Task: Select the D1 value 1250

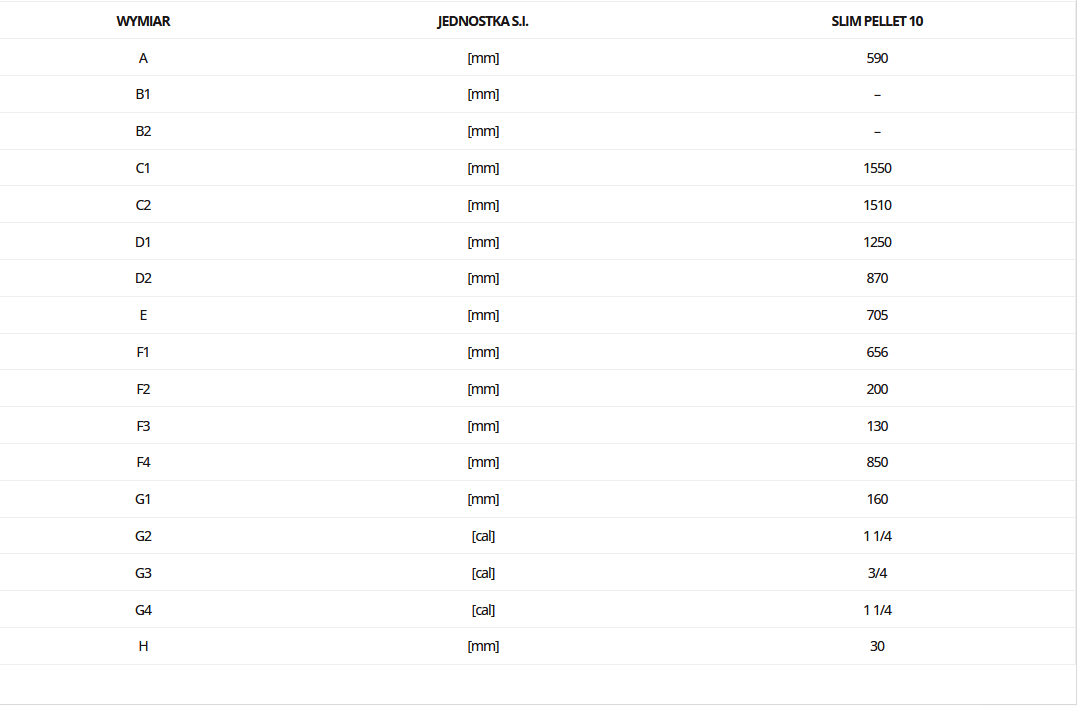Action: point(877,242)
